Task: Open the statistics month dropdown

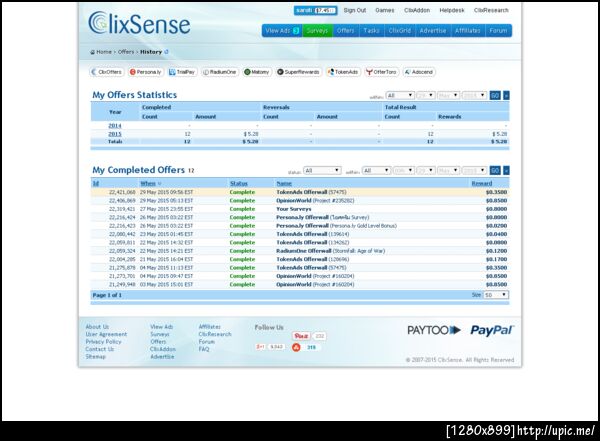Action: [x=448, y=95]
